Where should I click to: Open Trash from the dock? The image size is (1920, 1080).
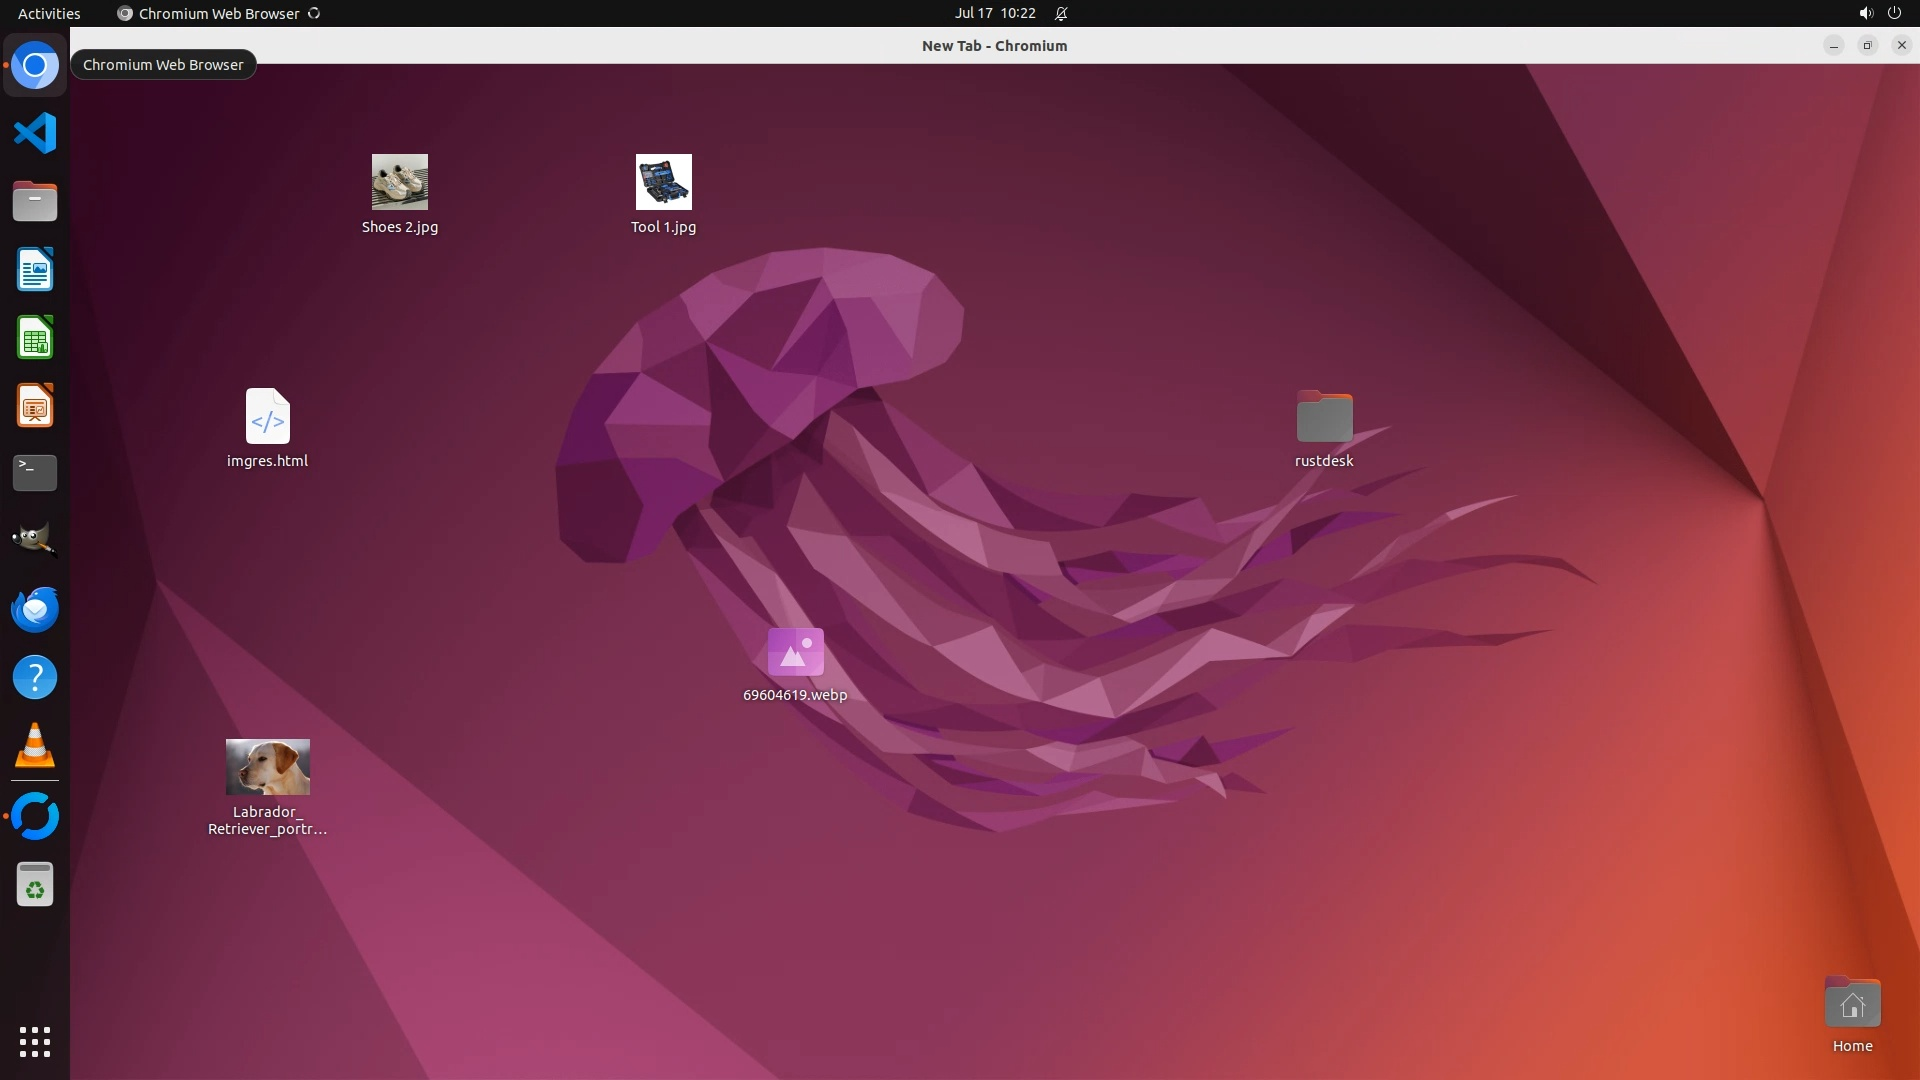coord(35,885)
